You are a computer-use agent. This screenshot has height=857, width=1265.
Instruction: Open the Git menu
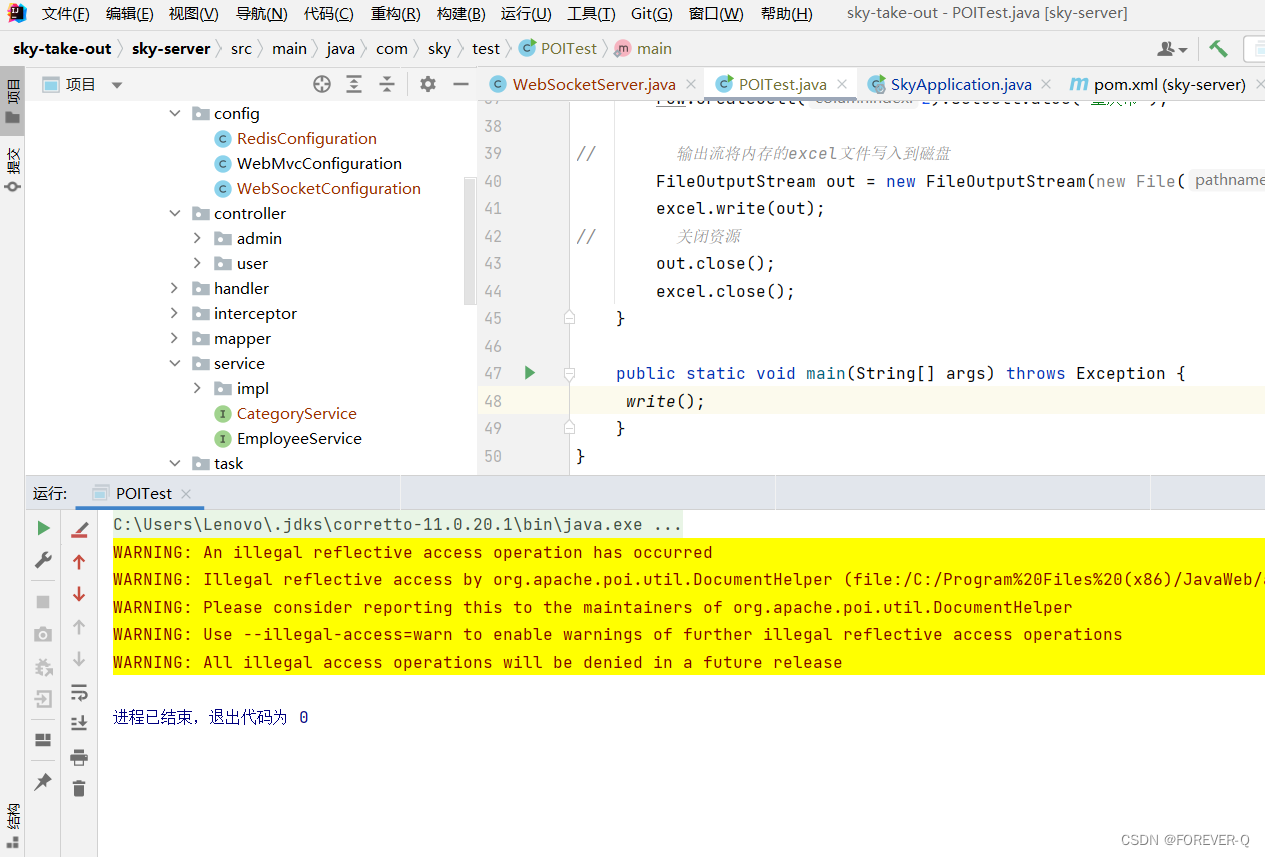(650, 13)
